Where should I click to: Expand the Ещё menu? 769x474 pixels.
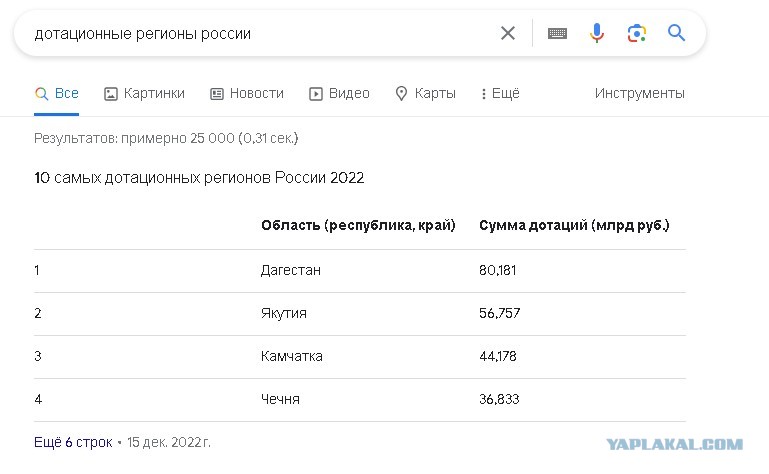[500, 93]
